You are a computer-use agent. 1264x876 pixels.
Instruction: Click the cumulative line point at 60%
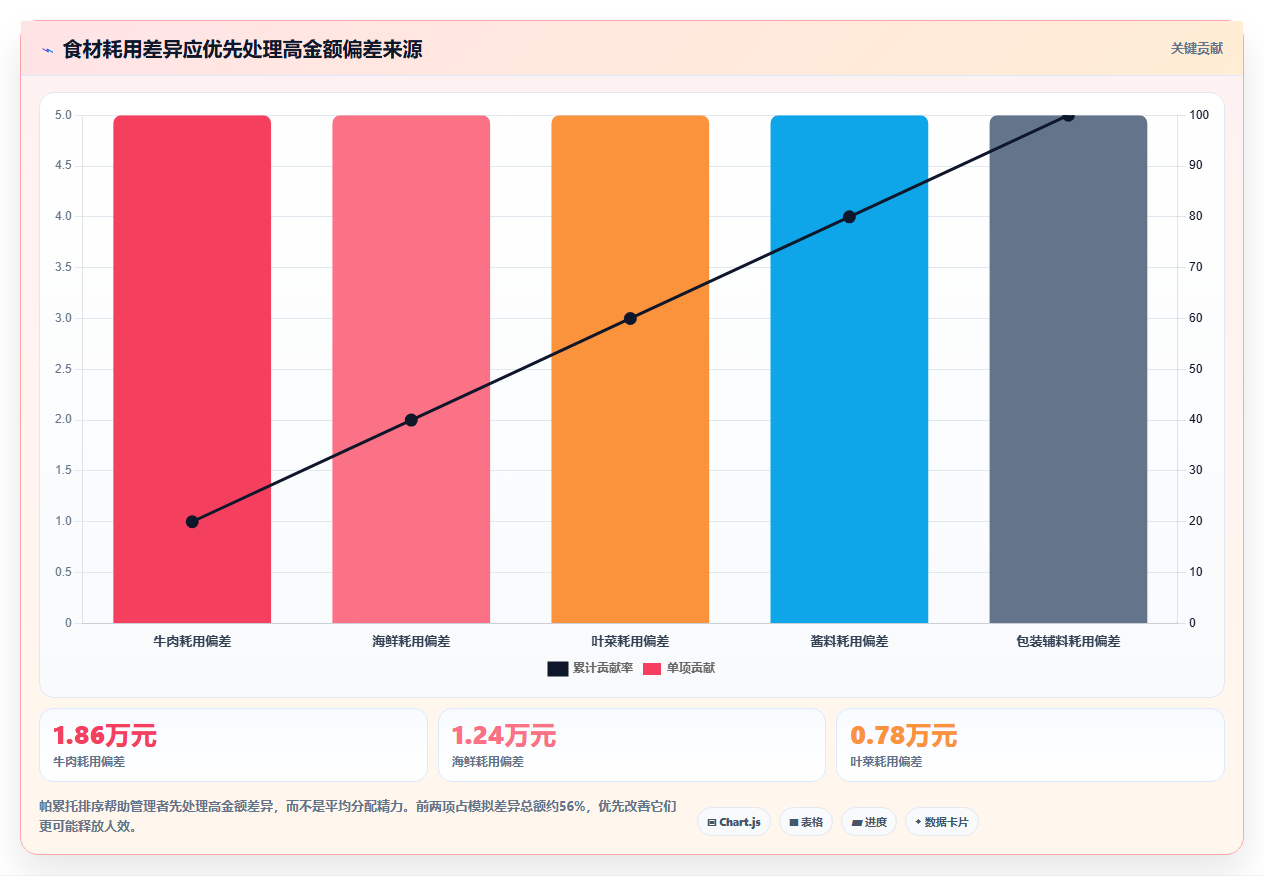click(x=630, y=318)
